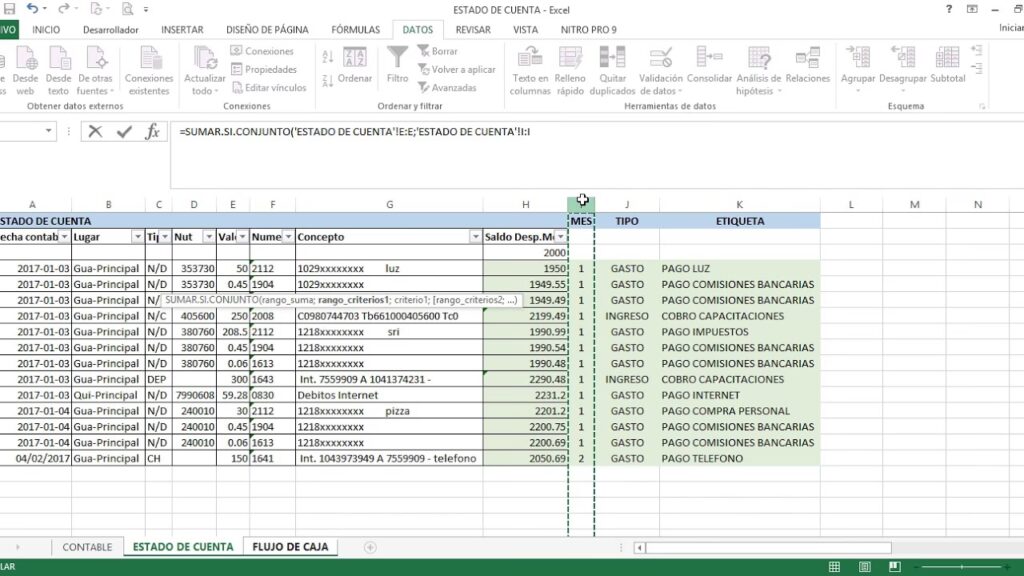Toggle the Filtro funnel button

click(x=397, y=65)
